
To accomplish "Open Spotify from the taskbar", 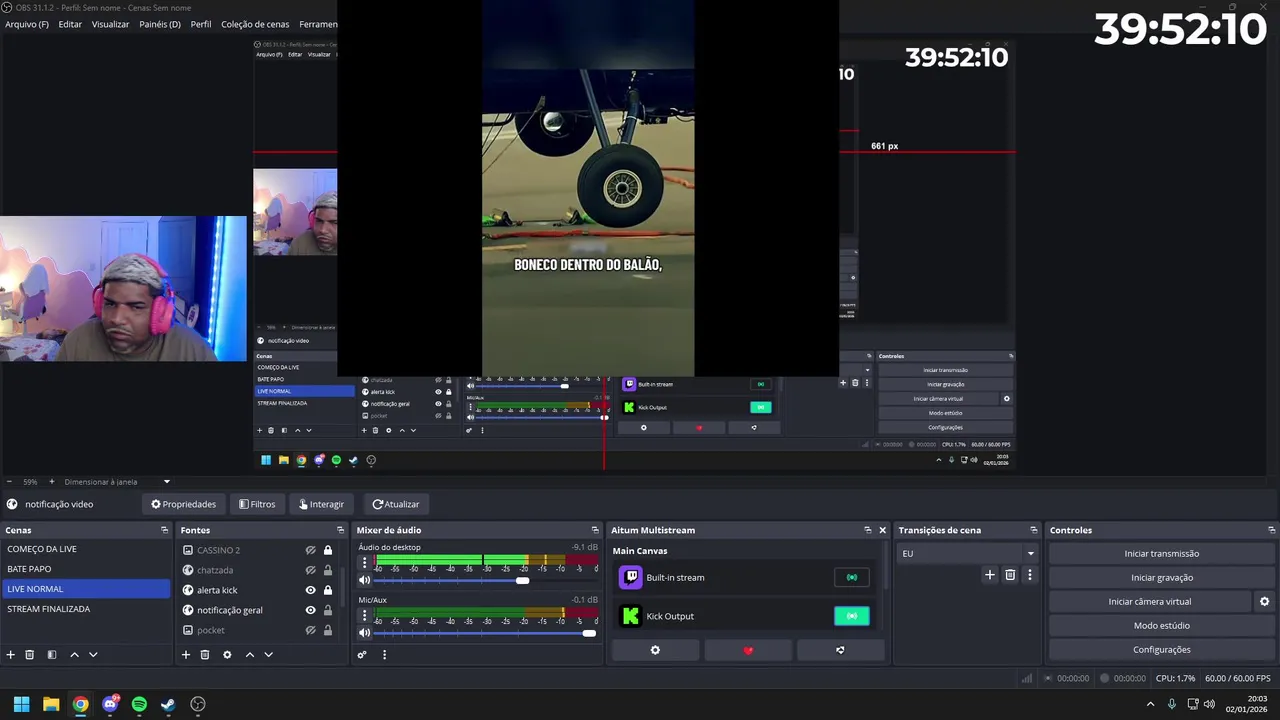I will click(139, 704).
